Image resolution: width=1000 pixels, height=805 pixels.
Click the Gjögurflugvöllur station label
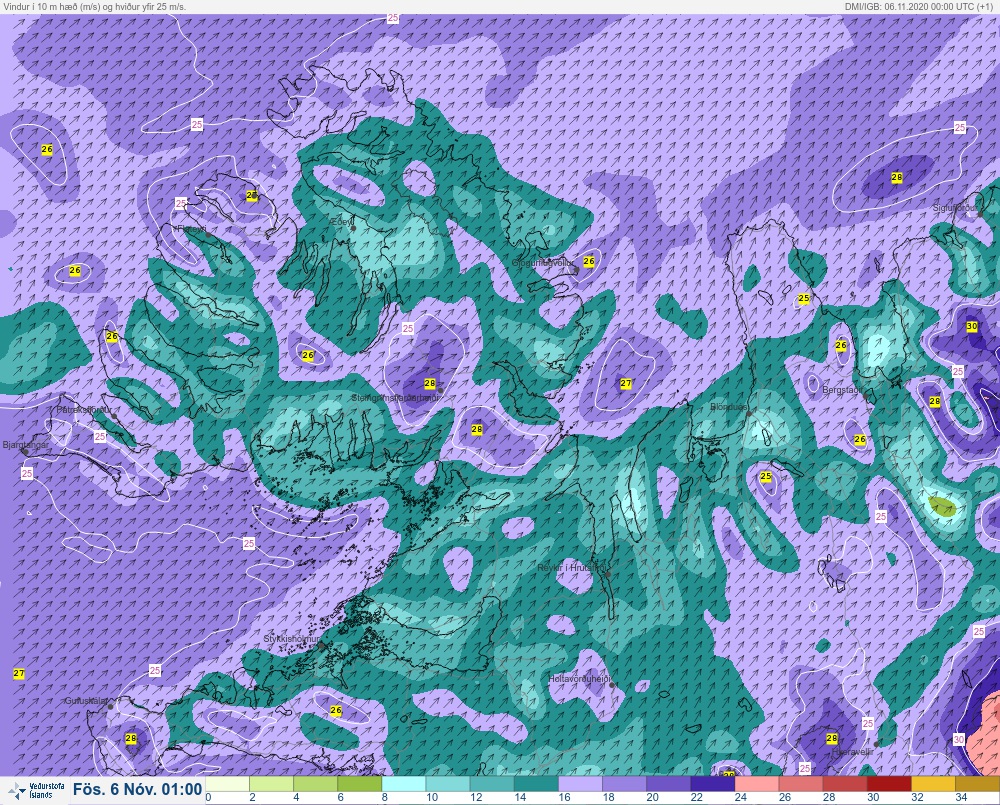tap(543, 263)
